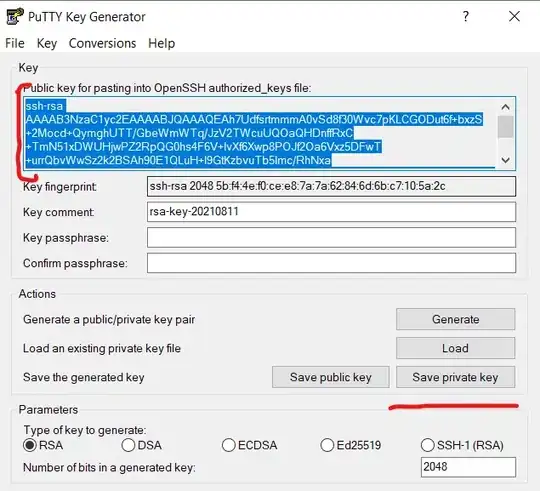Open the Conversions menu
The height and width of the screenshot is (491, 540).
click(x=102, y=43)
